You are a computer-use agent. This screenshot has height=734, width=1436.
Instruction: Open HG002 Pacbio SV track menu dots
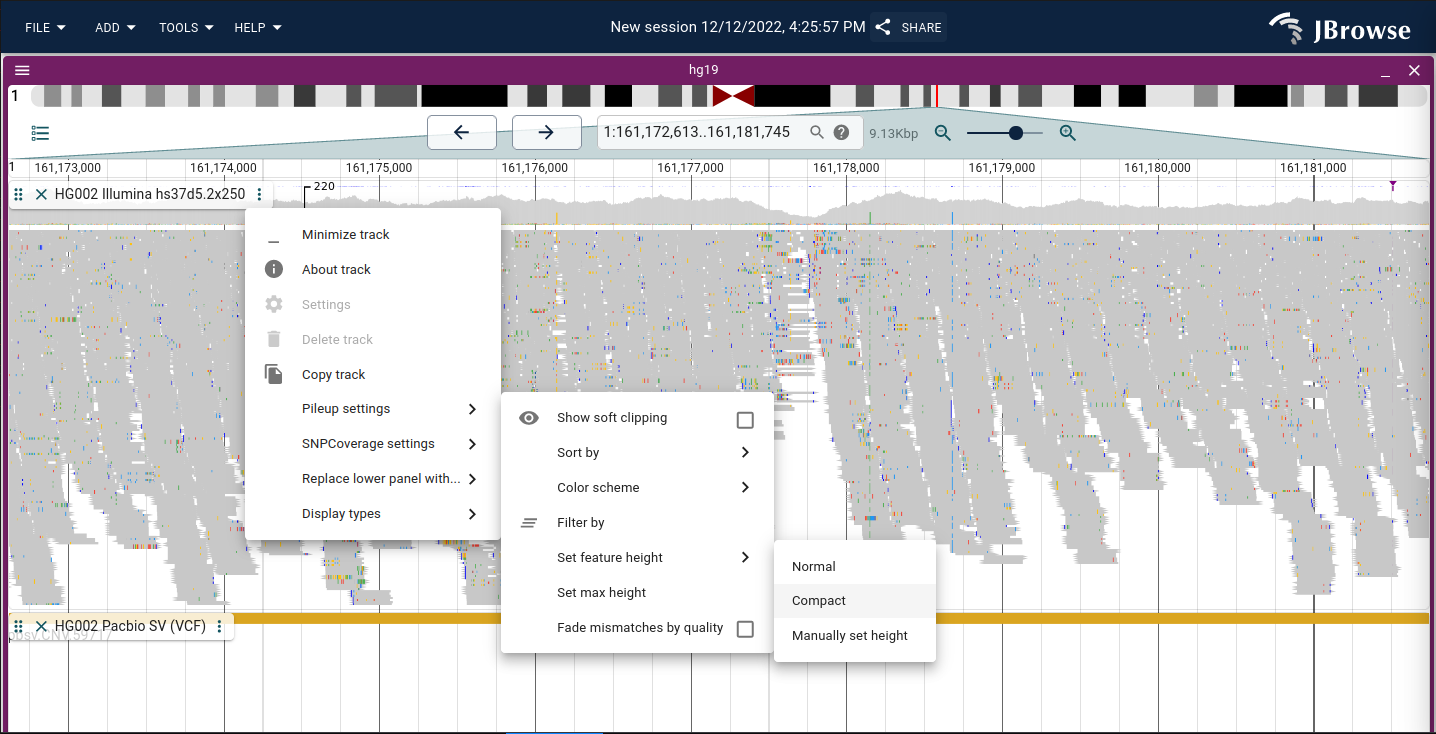click(x=220, y=627)
